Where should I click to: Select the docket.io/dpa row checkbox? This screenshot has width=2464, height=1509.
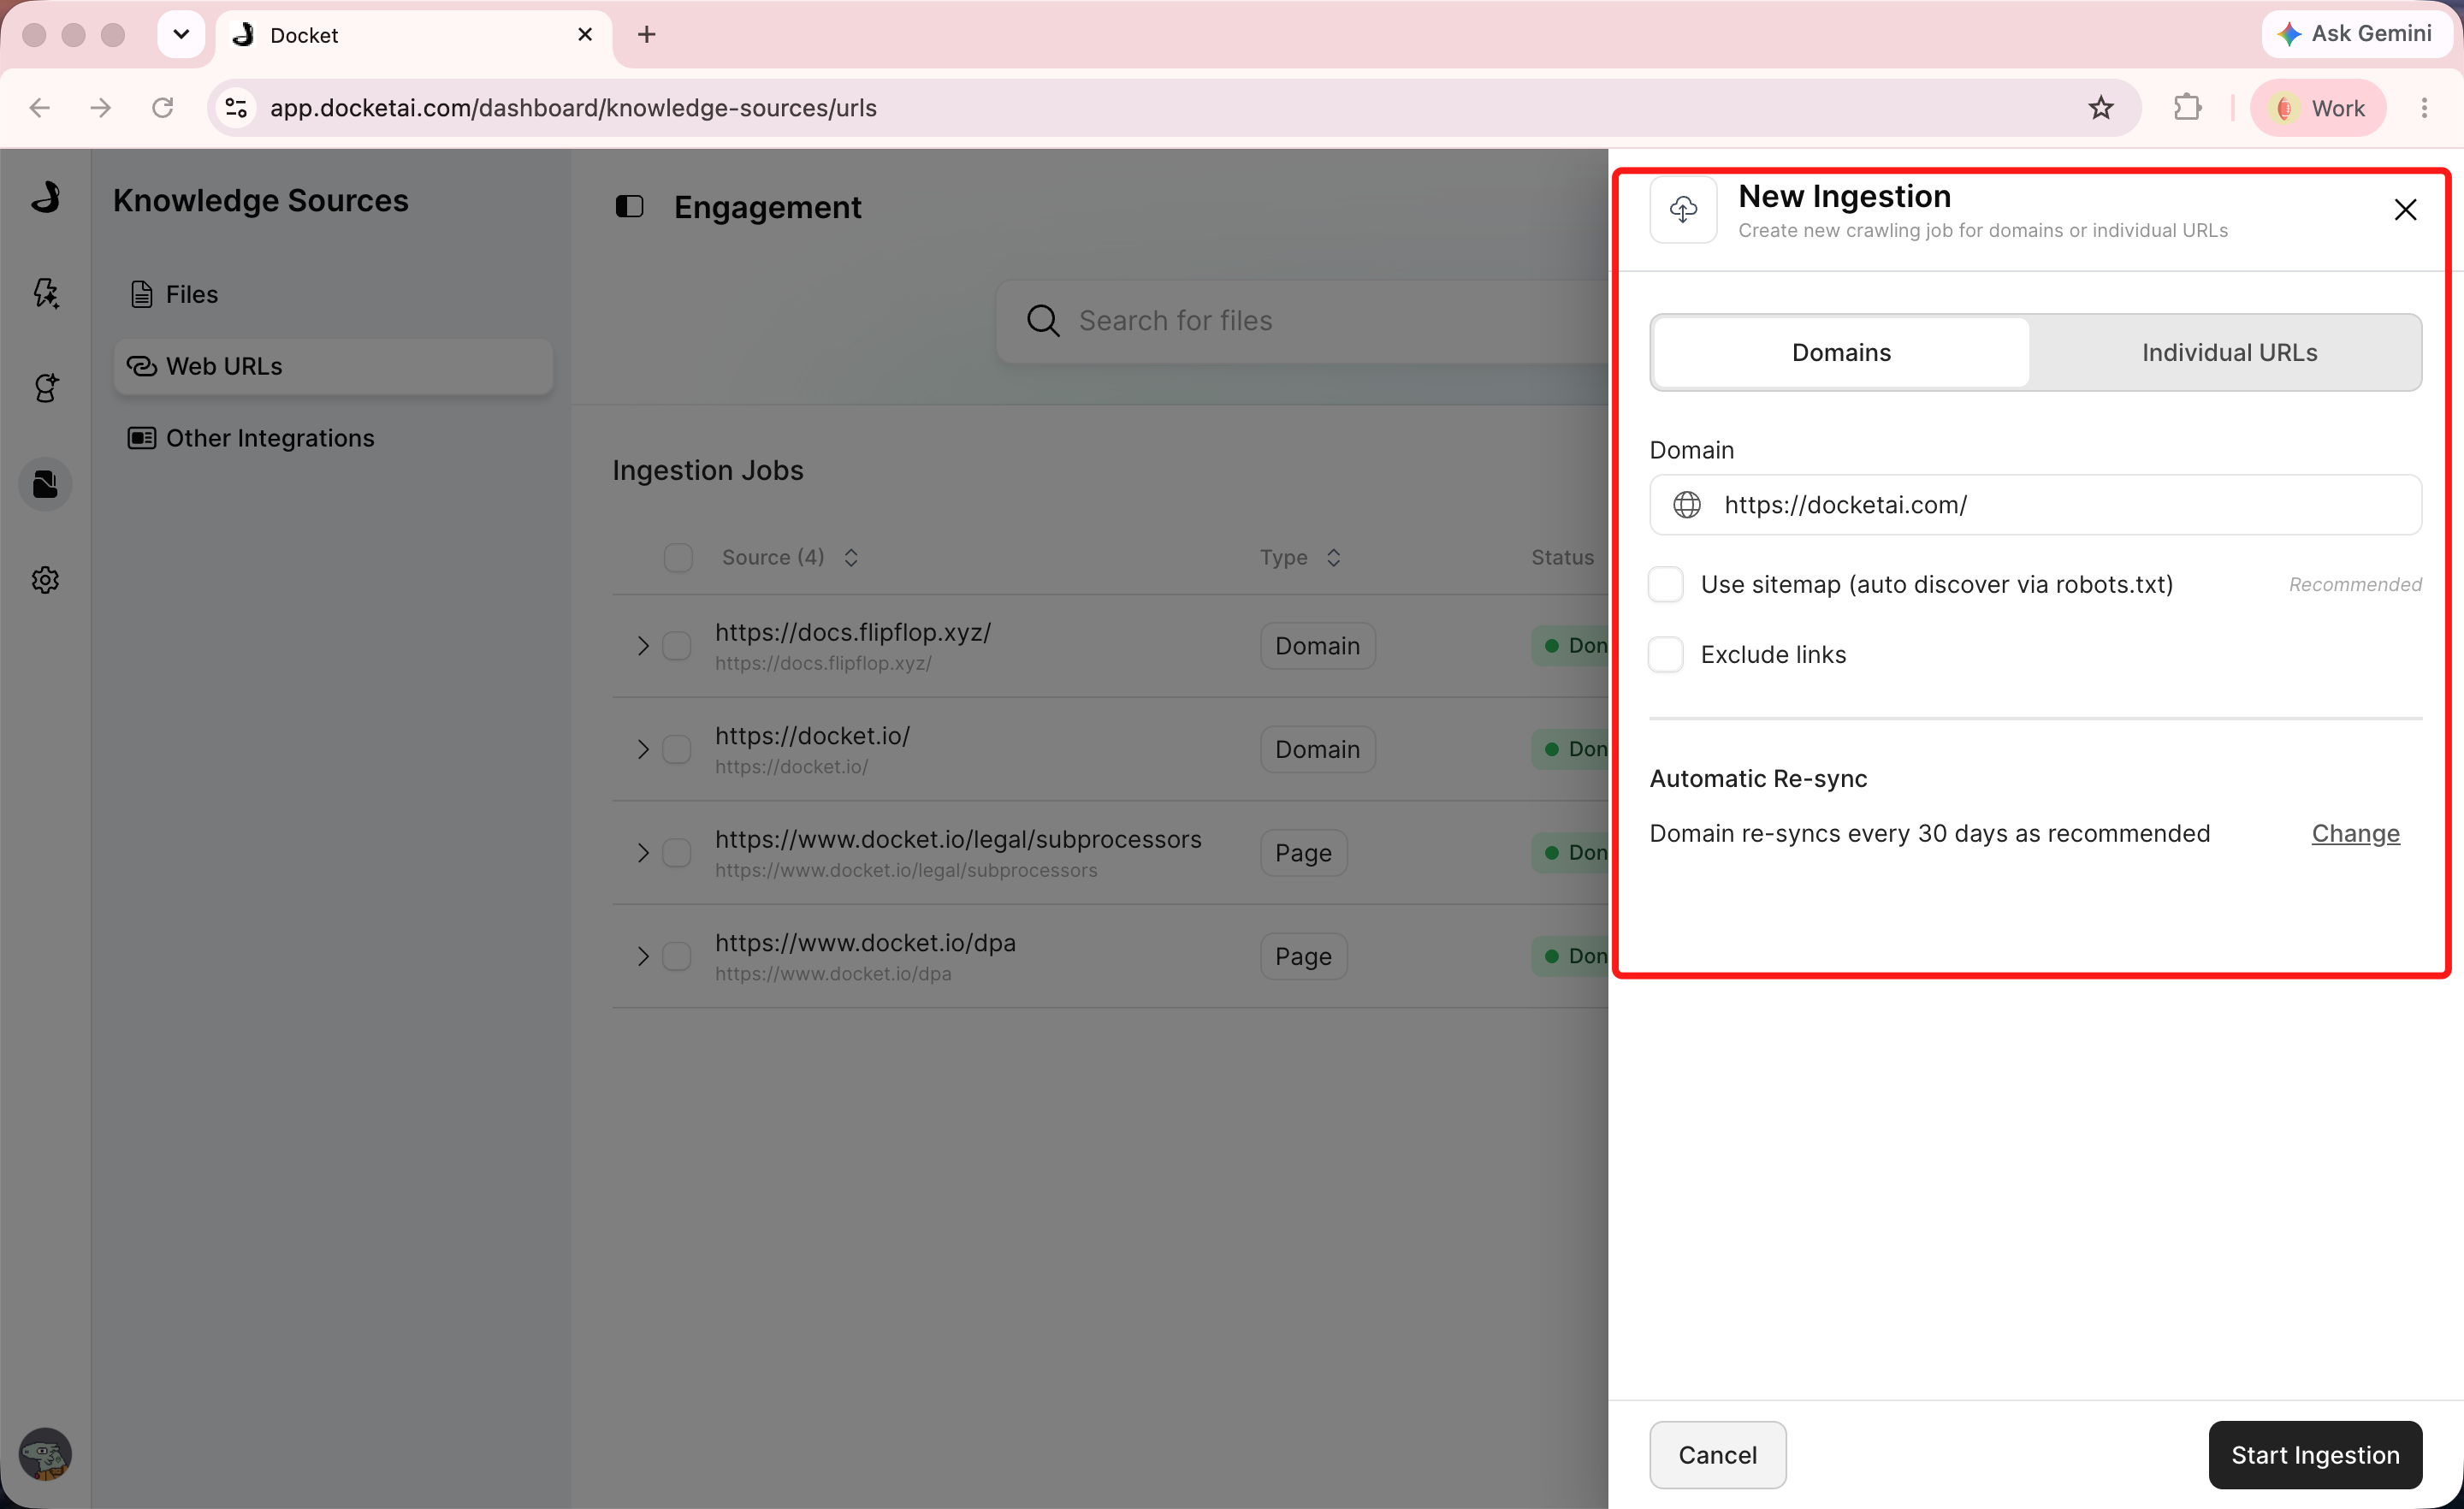[x=677, y=956]
